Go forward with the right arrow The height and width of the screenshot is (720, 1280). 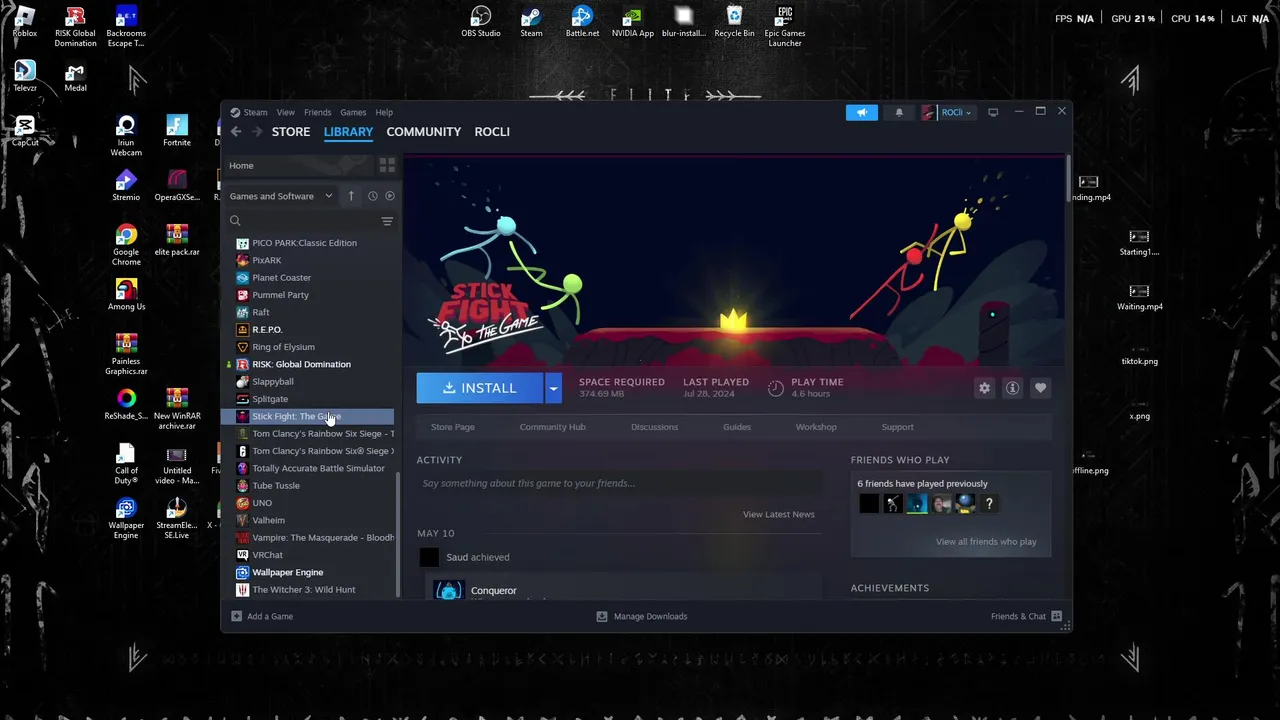coord(257,132)
